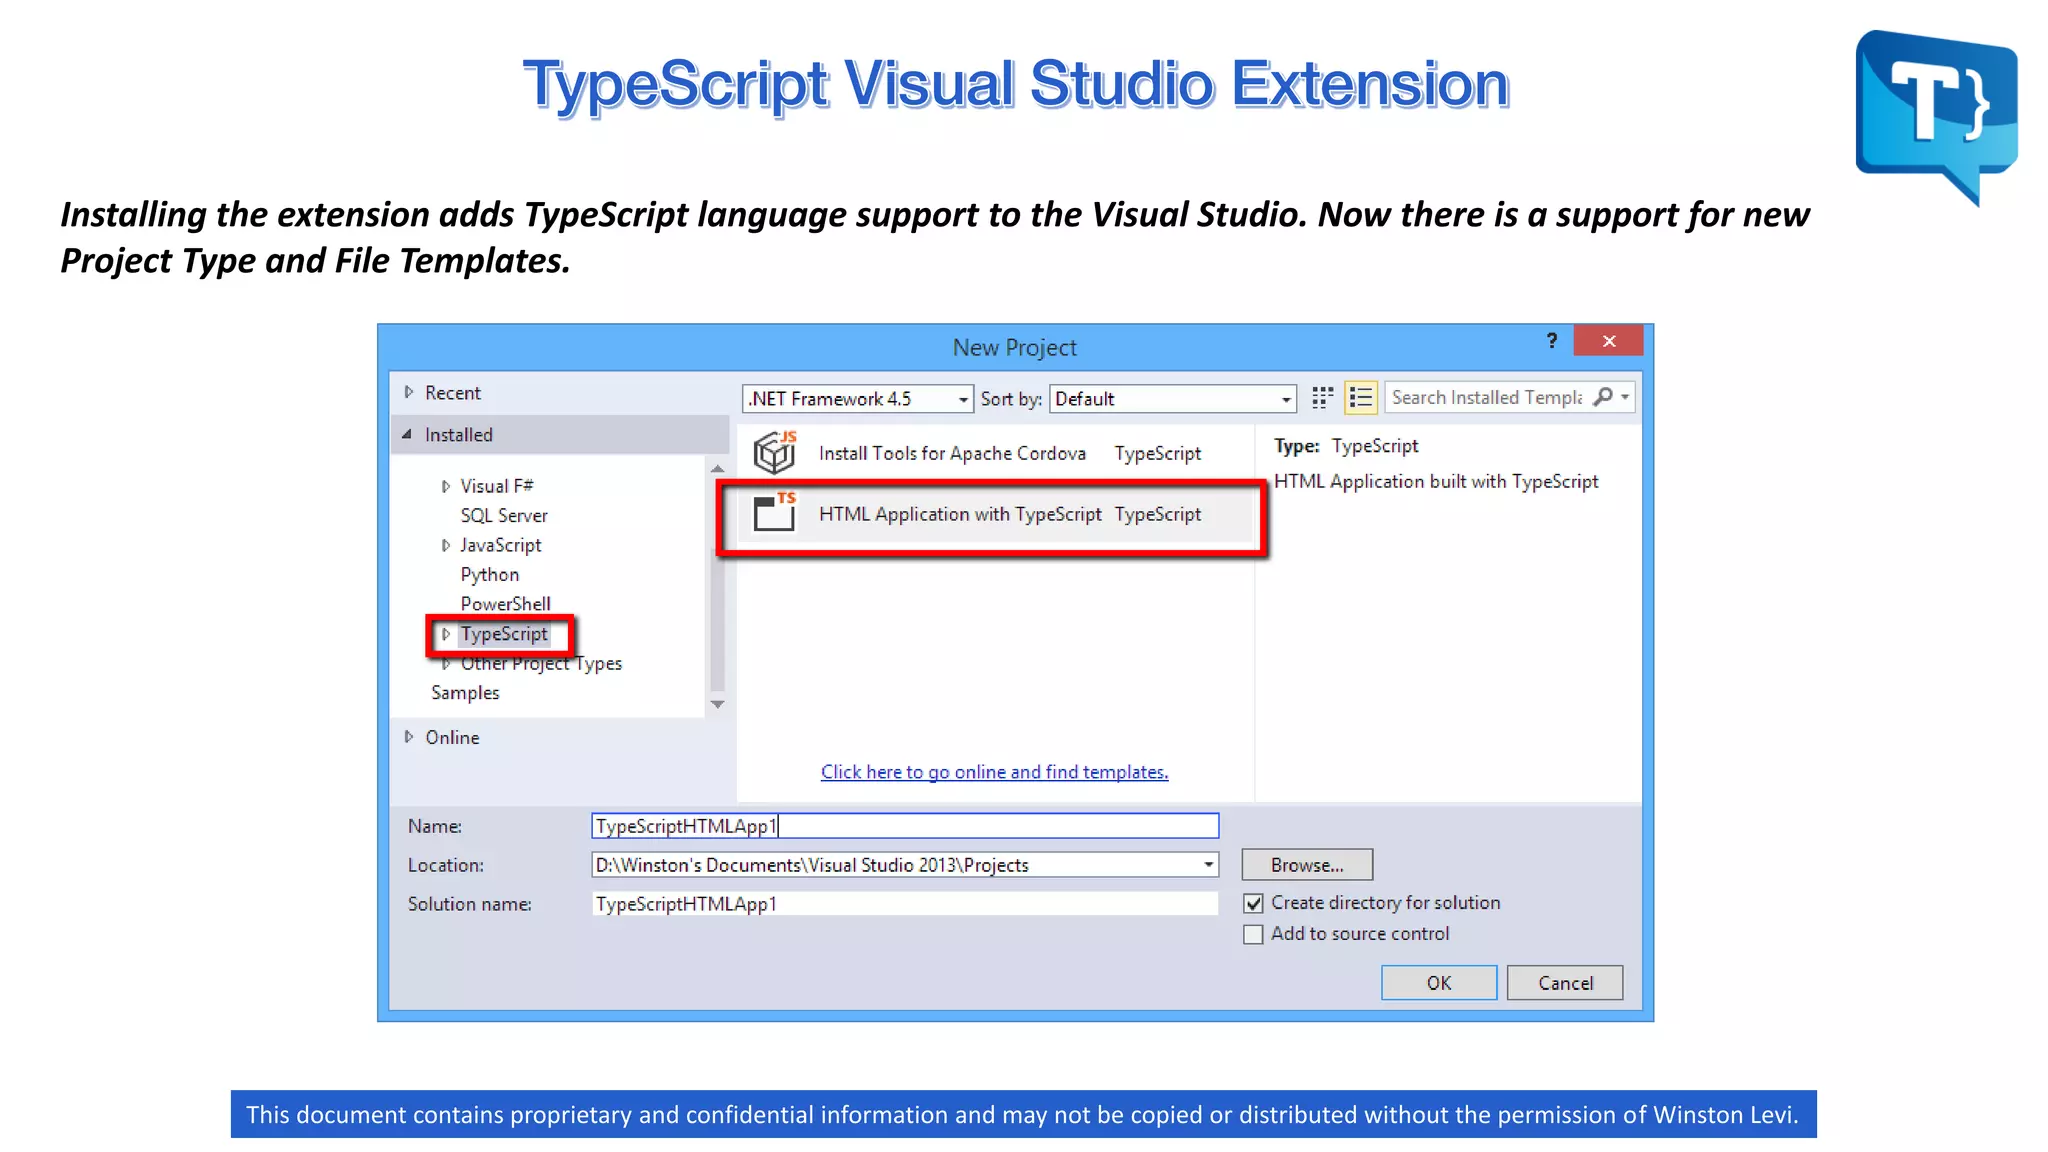Screen dimensions: 2048x1152
Task: Click the Solution name input field
Action: (x=905, y=904)
